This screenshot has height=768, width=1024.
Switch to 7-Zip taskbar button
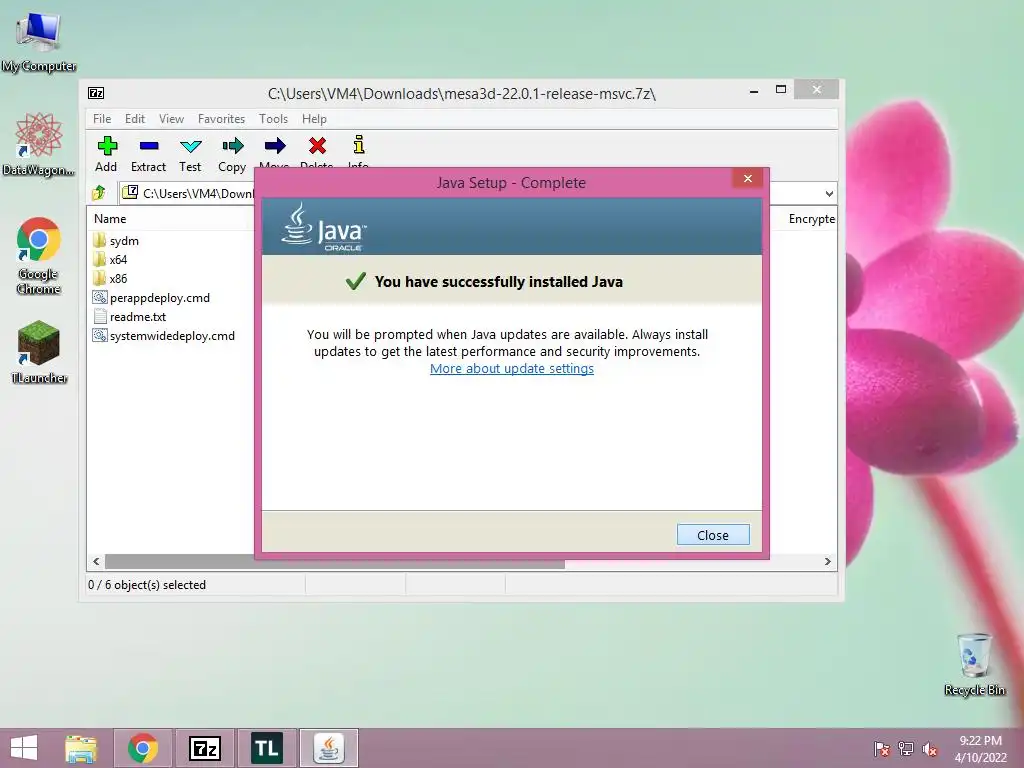205,748
